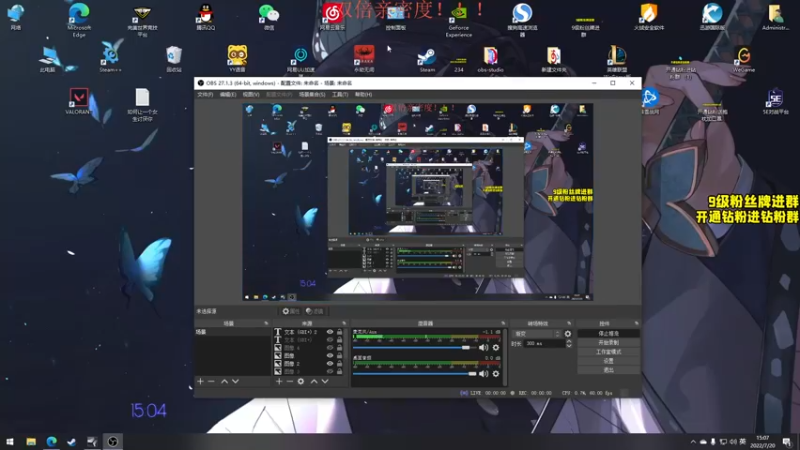Screen dimensions: 800x450
Task: Open the 渐变 transition dropdown
Action: (x=537, y=334)
